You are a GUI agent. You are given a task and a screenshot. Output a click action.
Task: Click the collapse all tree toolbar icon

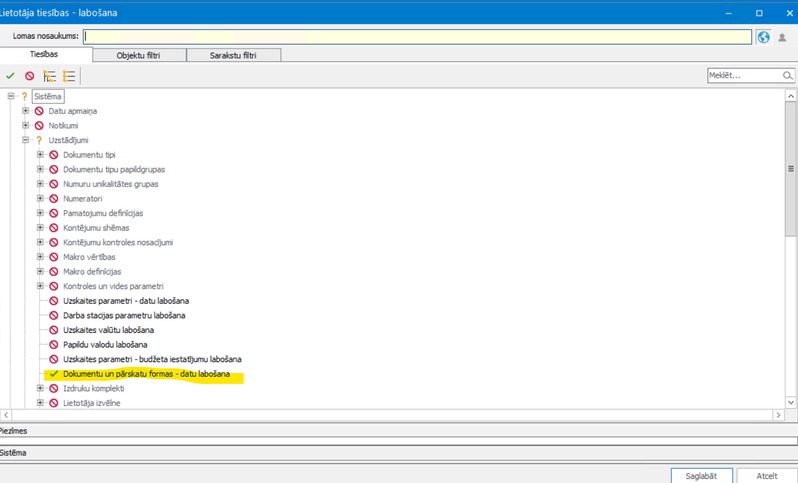pos(69,76)
